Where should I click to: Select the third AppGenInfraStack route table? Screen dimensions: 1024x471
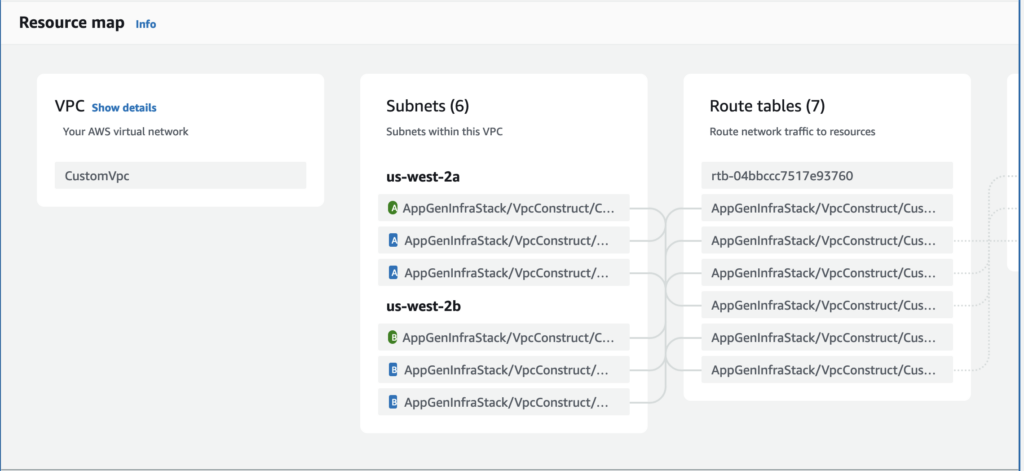coord(826,272)
